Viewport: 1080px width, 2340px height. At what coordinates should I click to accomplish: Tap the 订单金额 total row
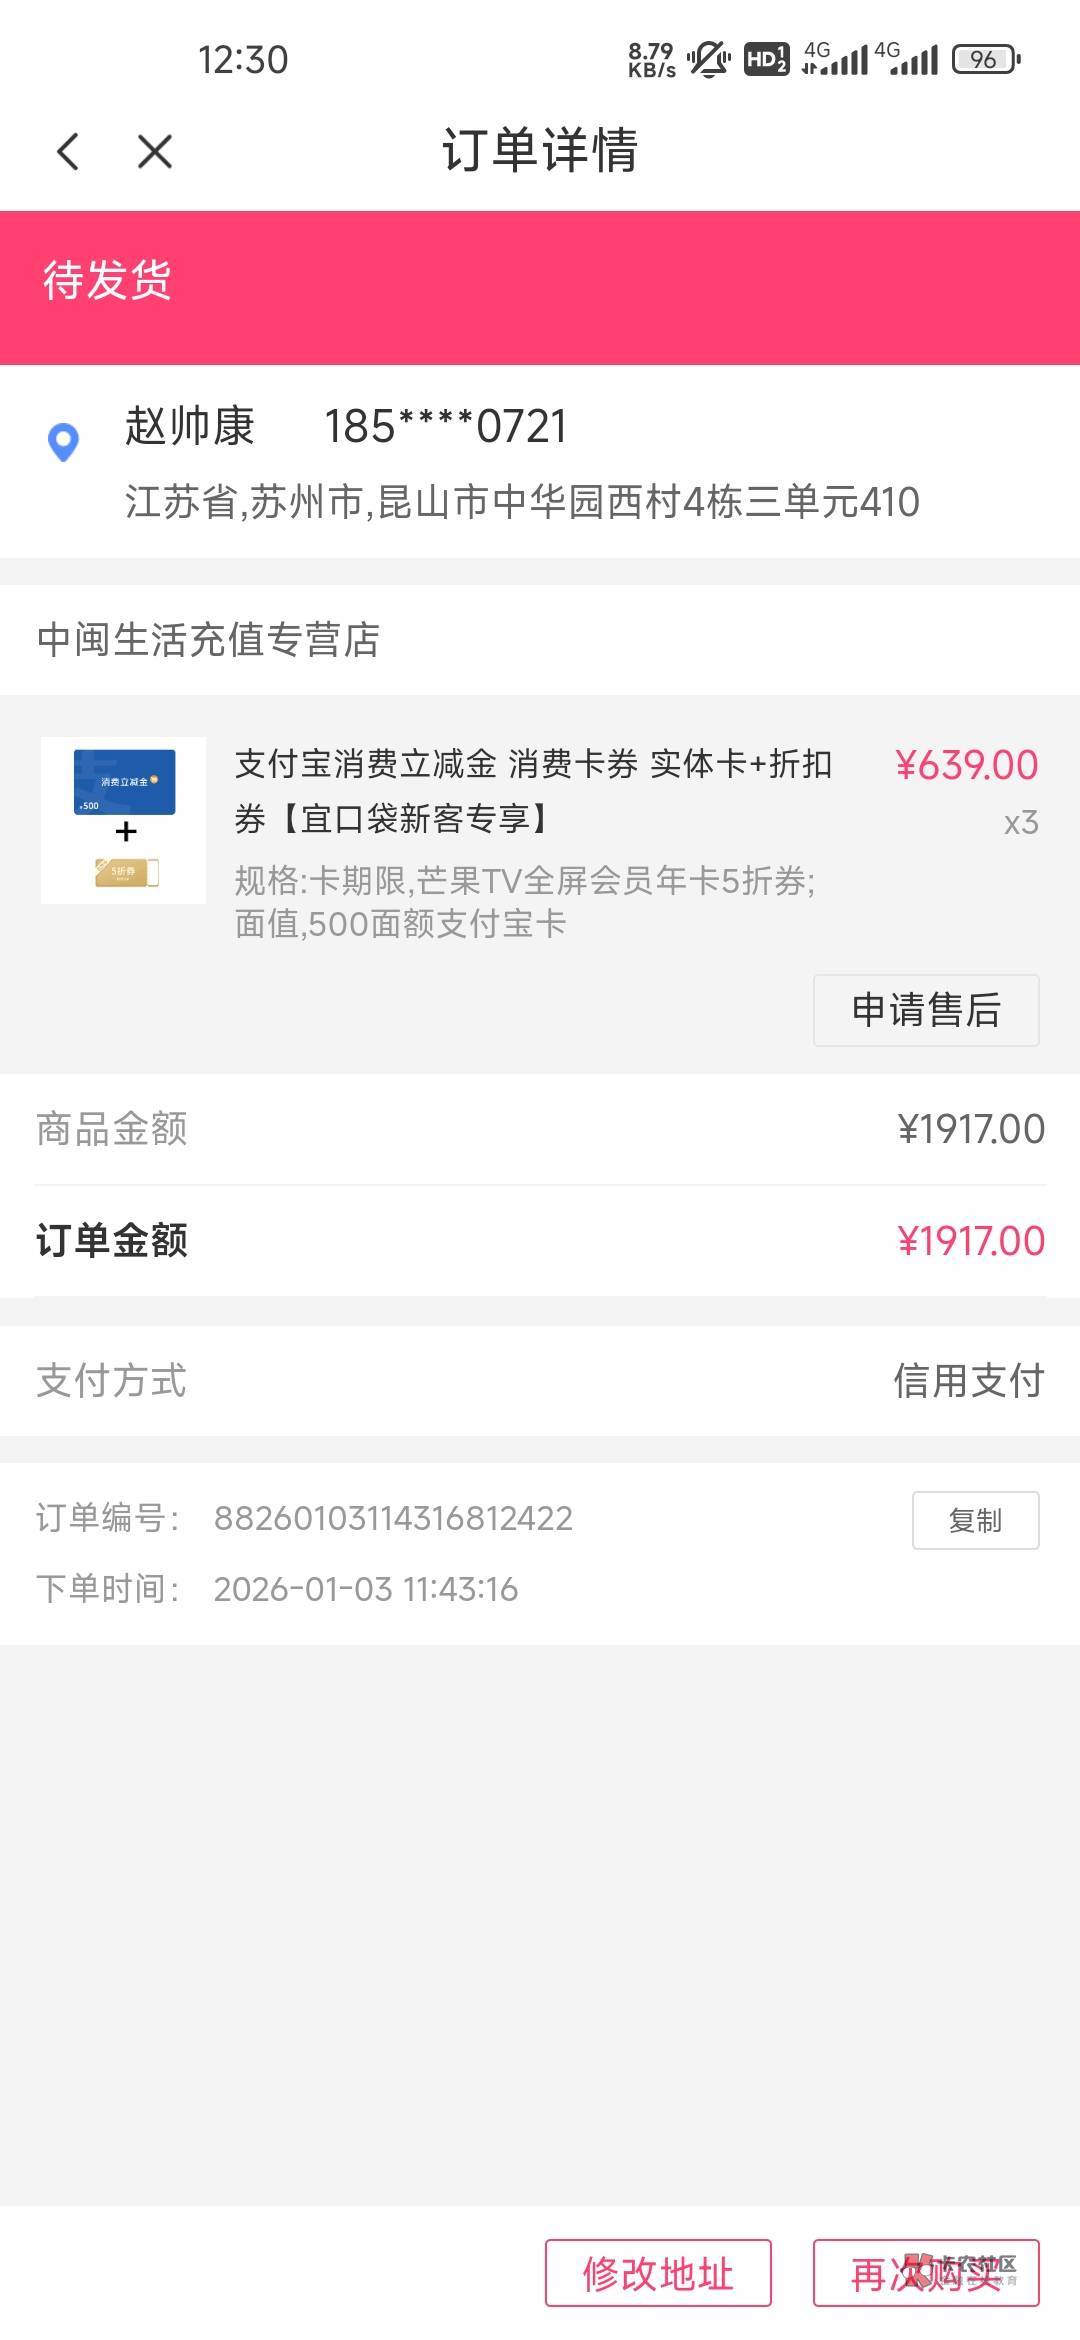(x=540, y=1241)
